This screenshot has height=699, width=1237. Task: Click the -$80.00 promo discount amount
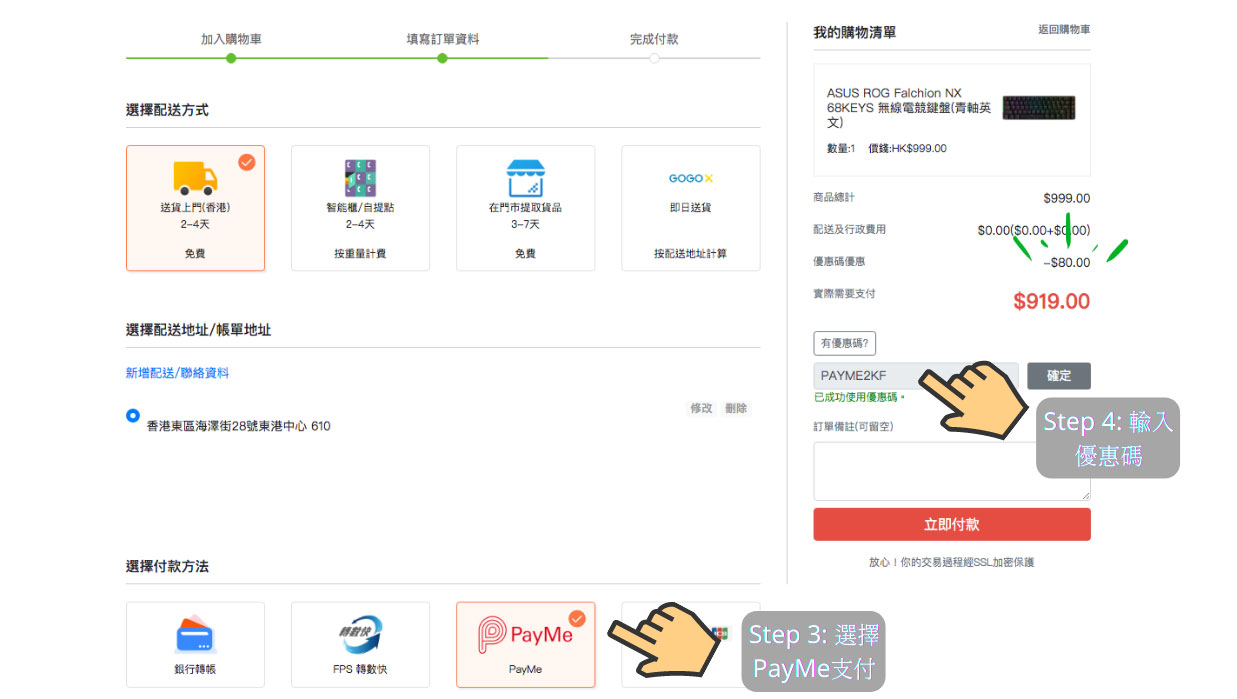(x=1067, y=262)
